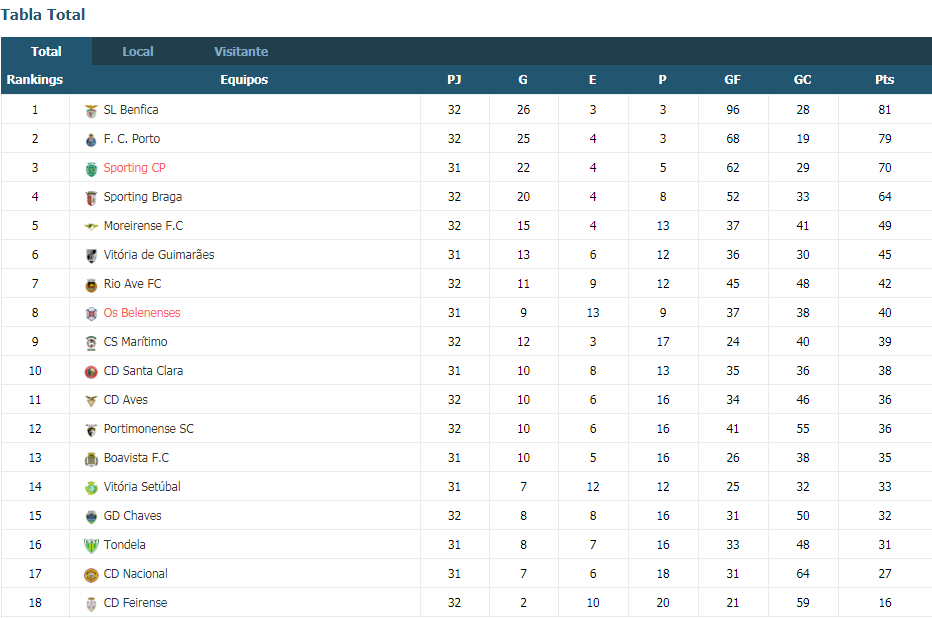Open the Os Belenenses team link
Image resolution: width=932 pixels, height=618 pixels.
[x=142, y=313]
